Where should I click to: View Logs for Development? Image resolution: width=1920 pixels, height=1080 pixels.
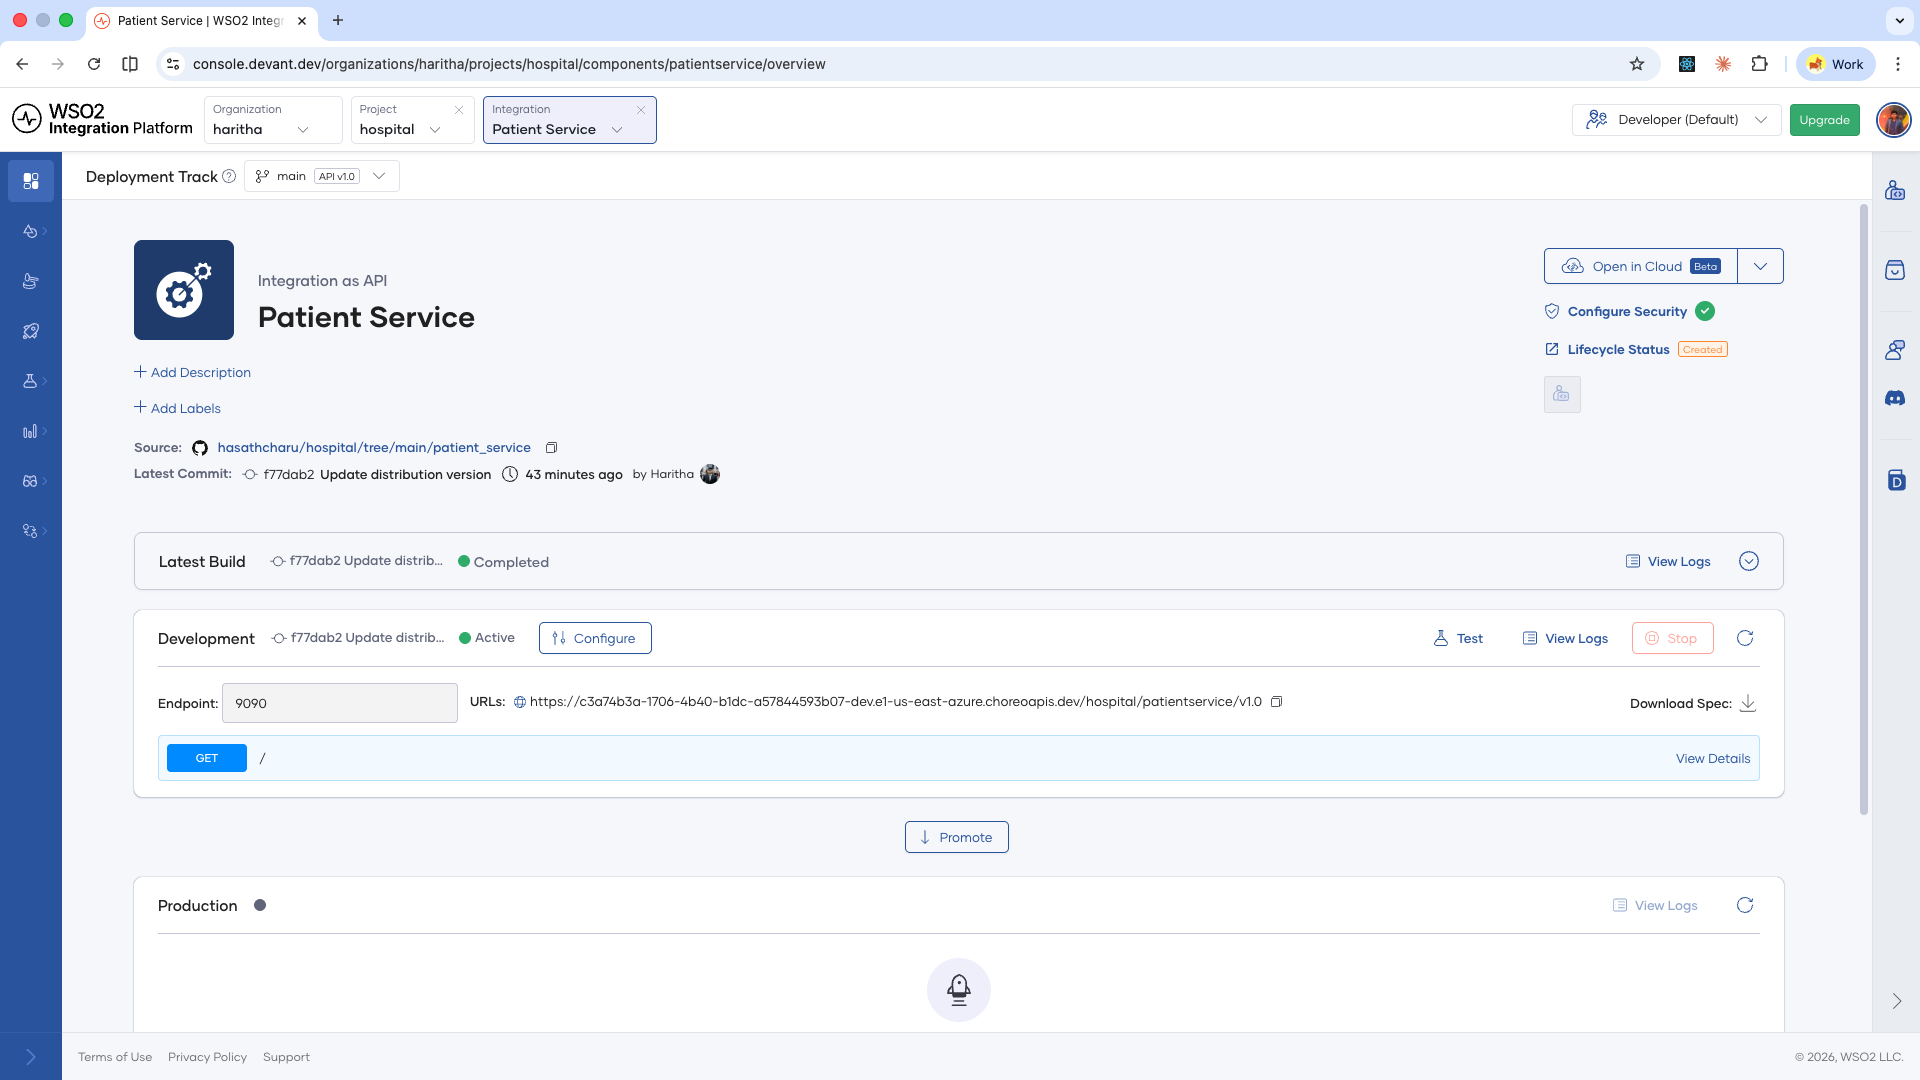coord(1565,638)
